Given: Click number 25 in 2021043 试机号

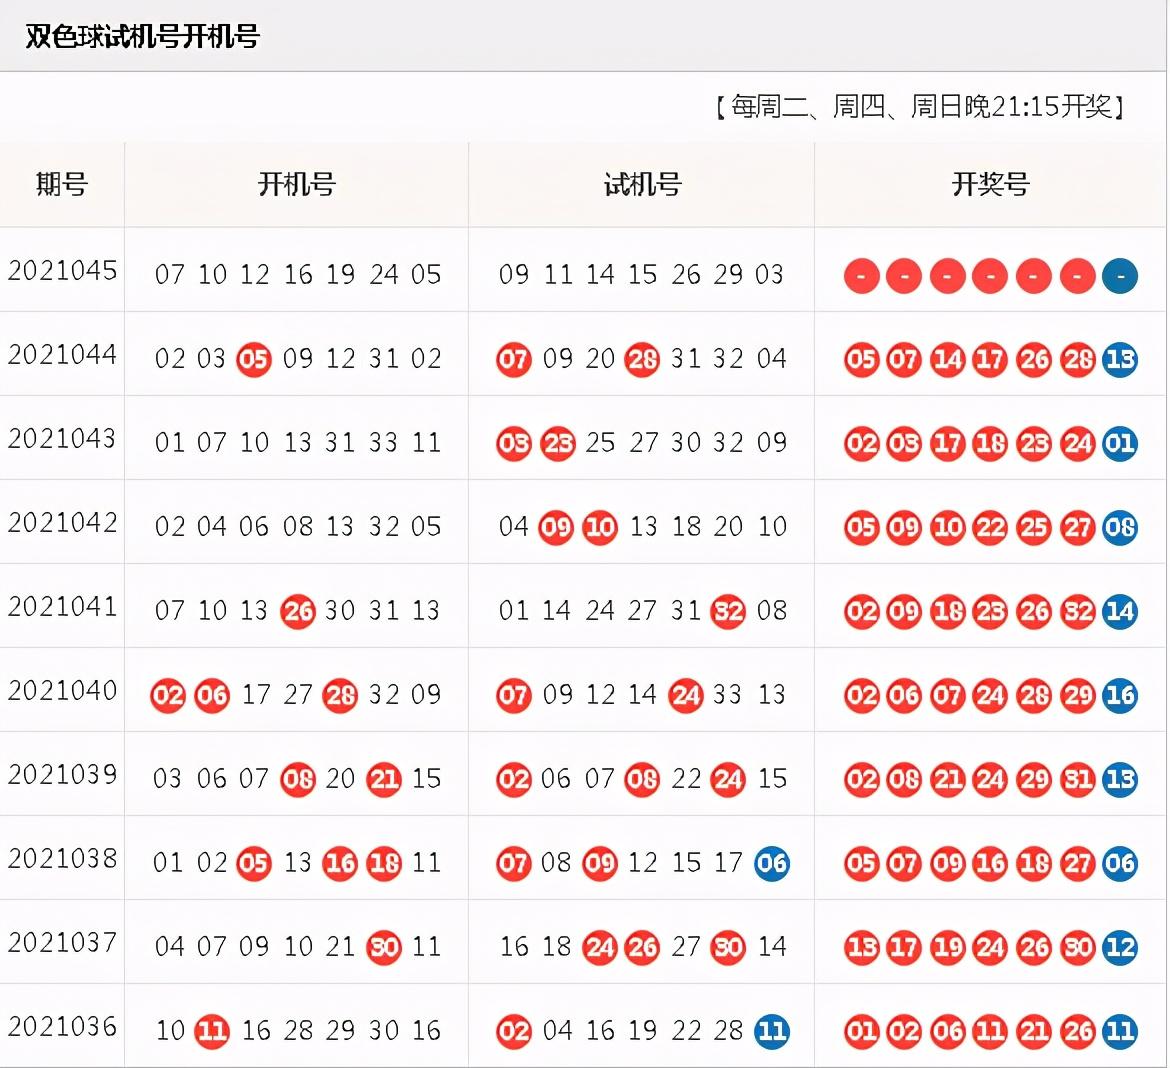Looking at the screenshot, I should click(600, 443).
